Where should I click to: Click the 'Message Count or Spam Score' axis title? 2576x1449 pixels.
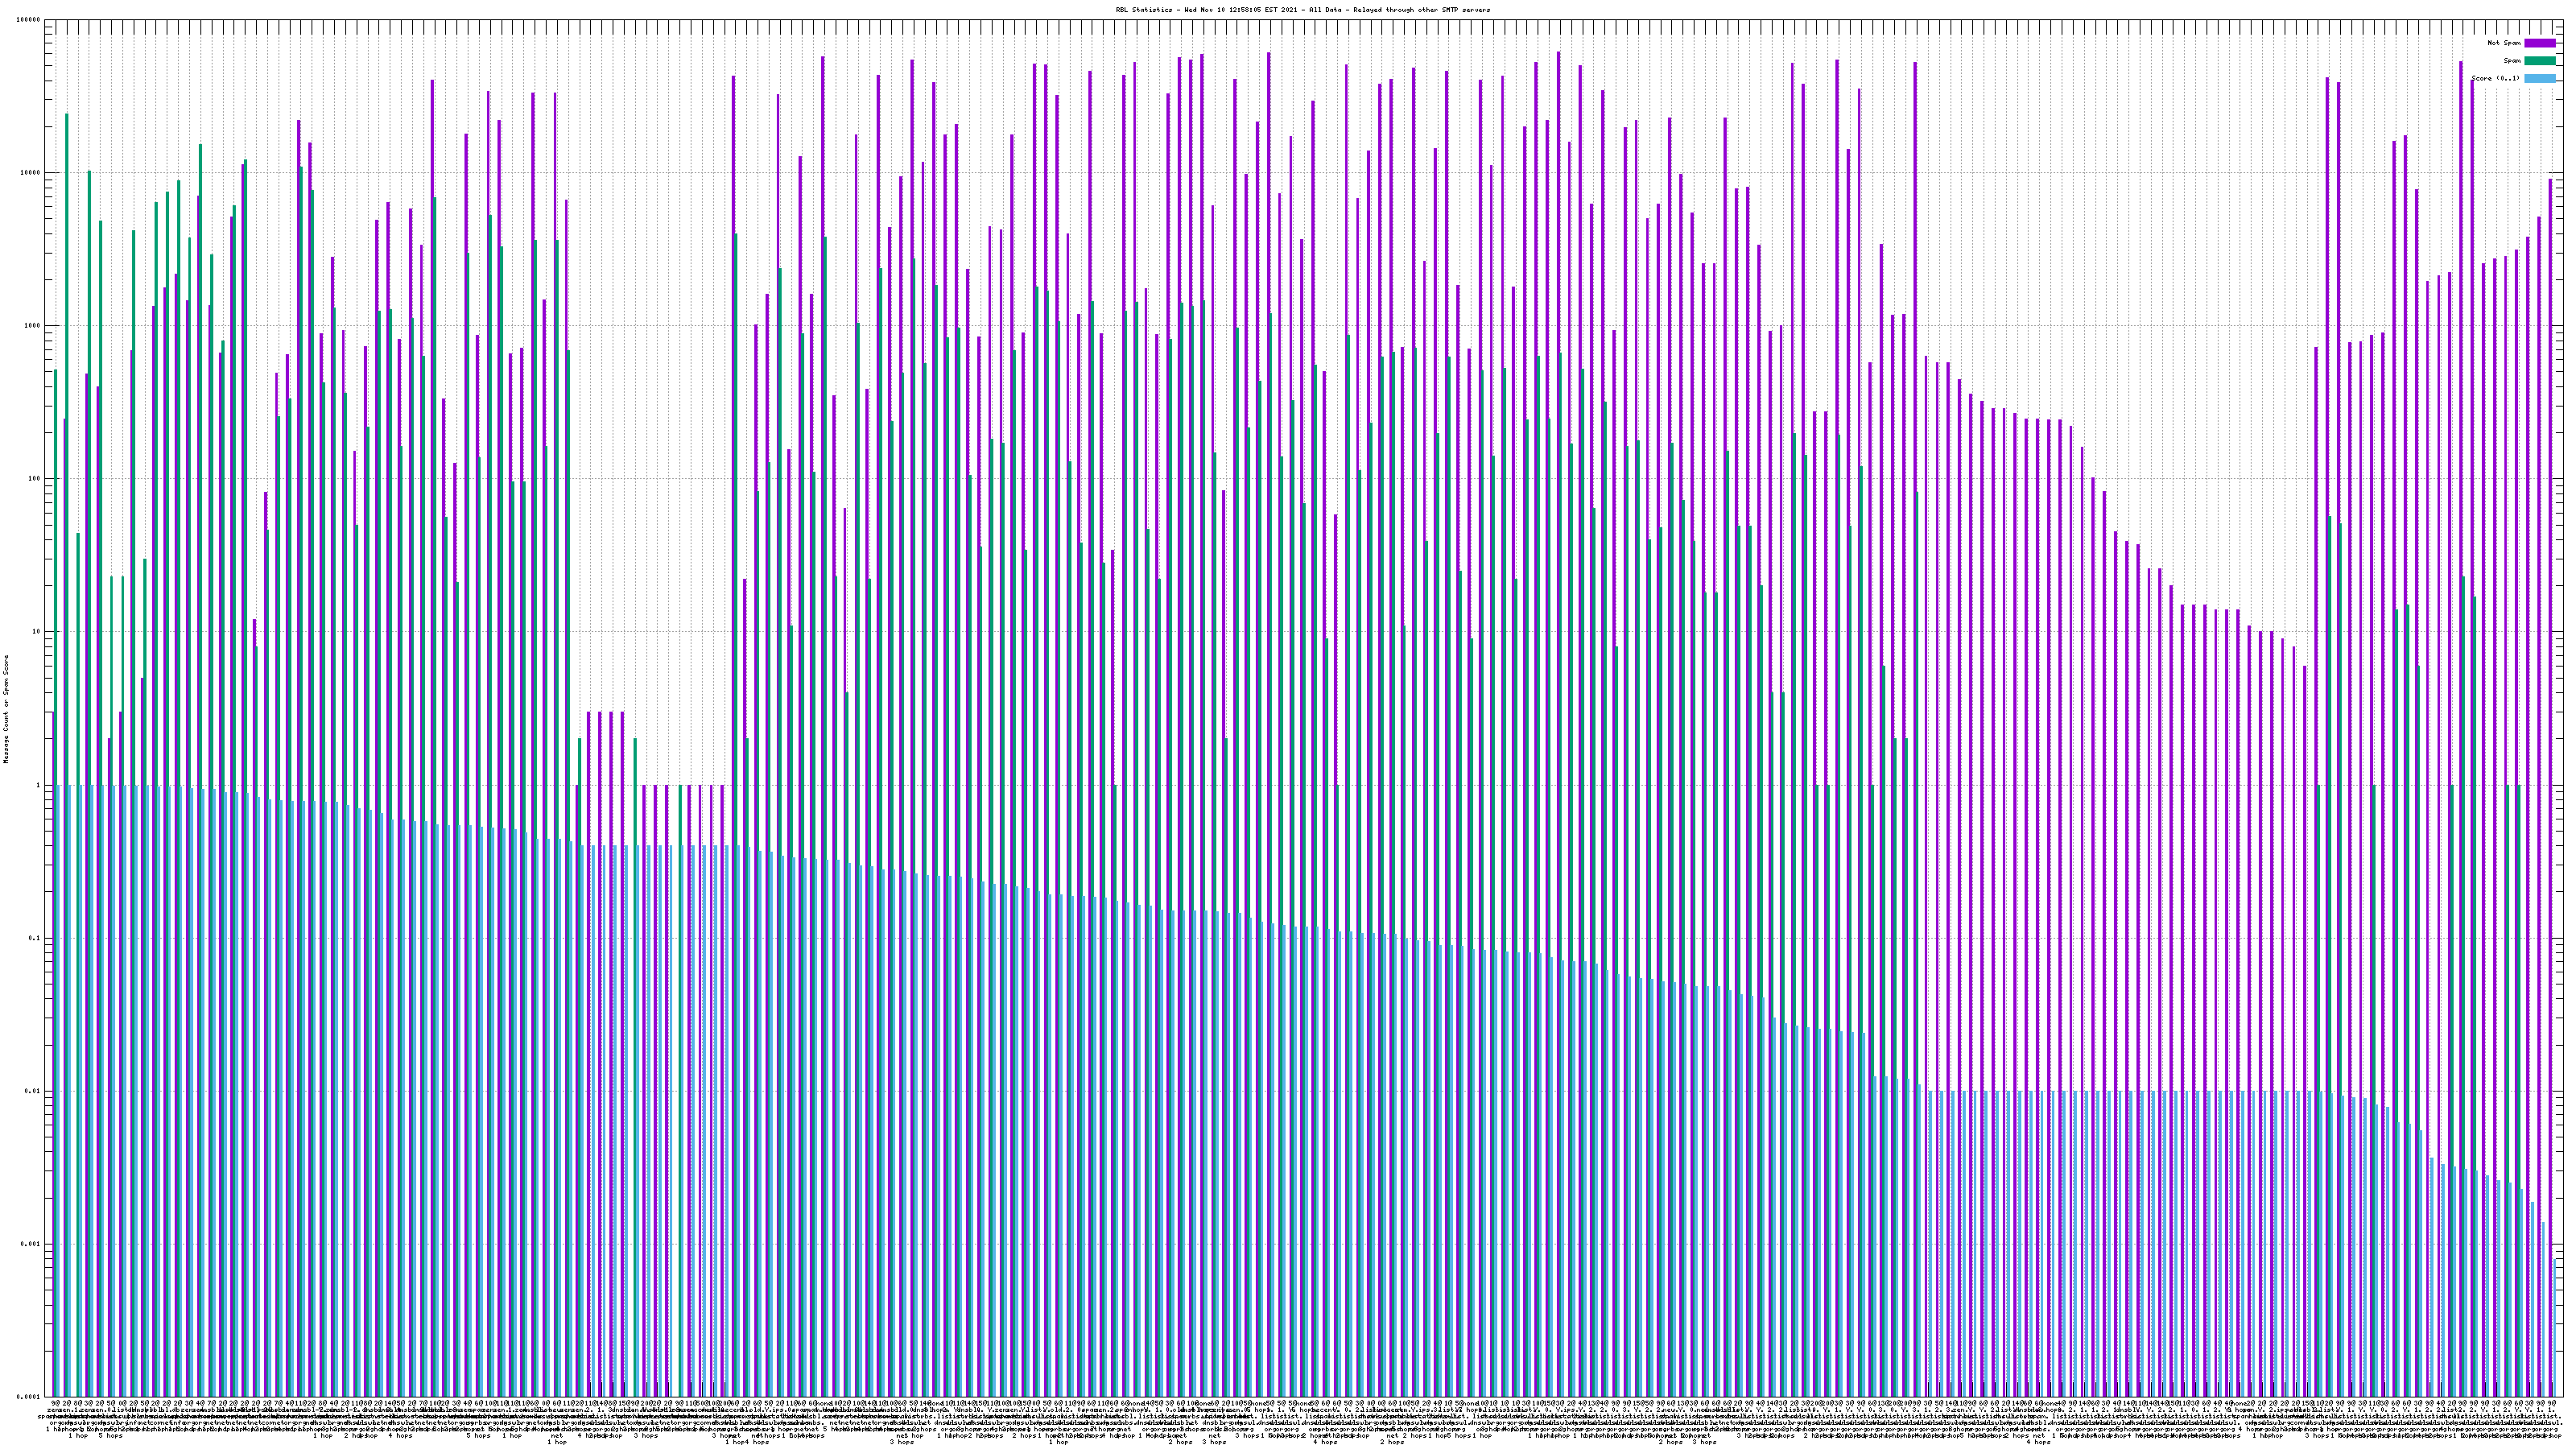[x=6, y=708]
